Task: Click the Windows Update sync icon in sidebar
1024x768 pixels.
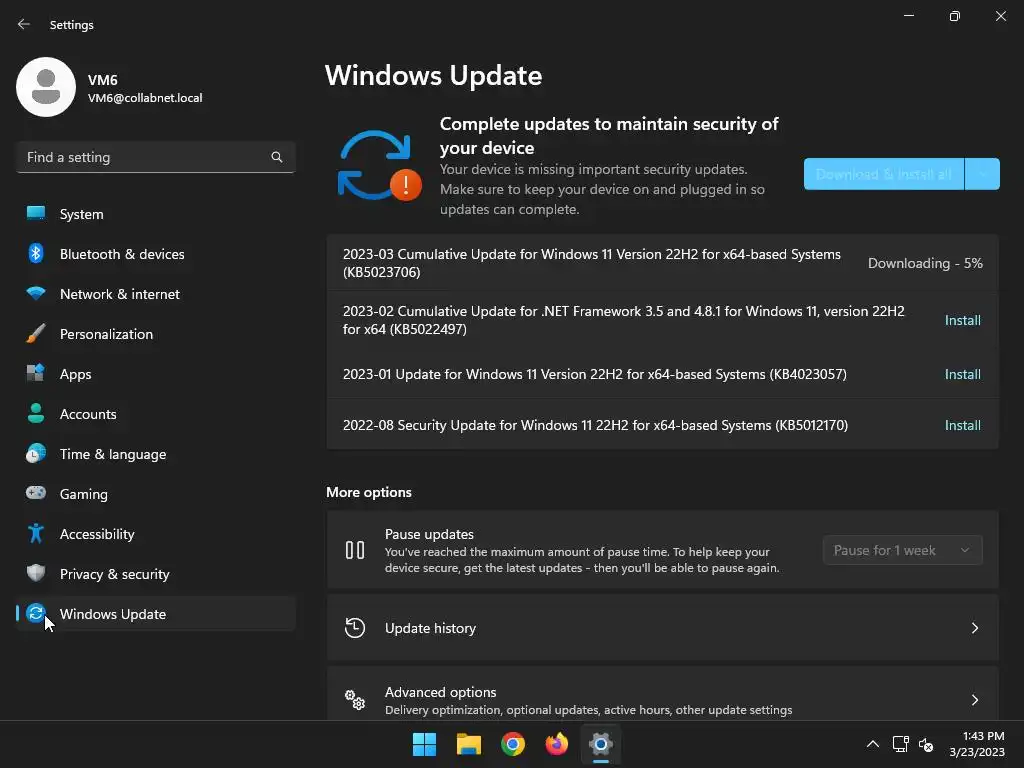Action: [36, 613]
